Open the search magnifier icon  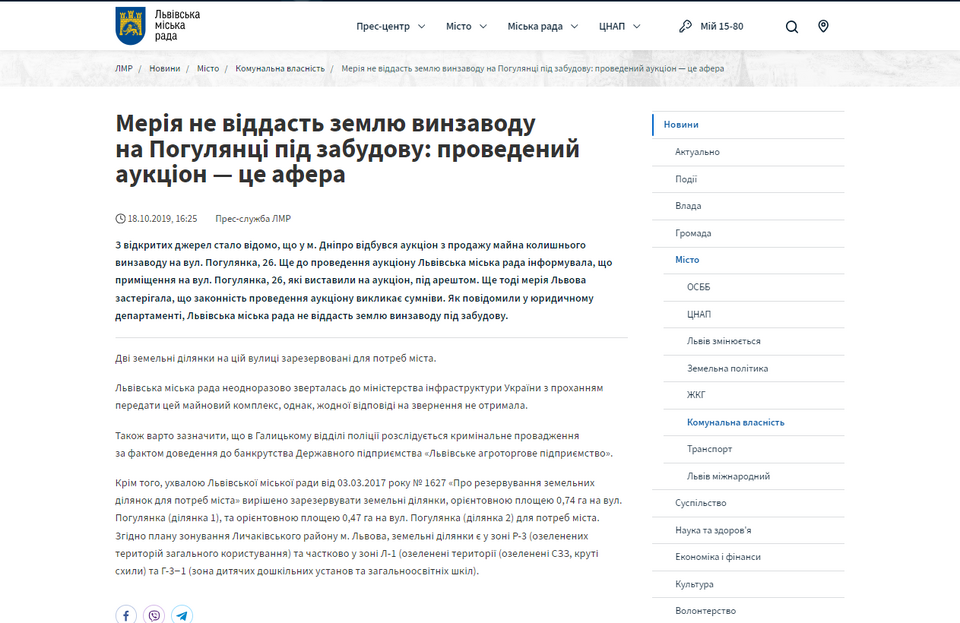792,27
